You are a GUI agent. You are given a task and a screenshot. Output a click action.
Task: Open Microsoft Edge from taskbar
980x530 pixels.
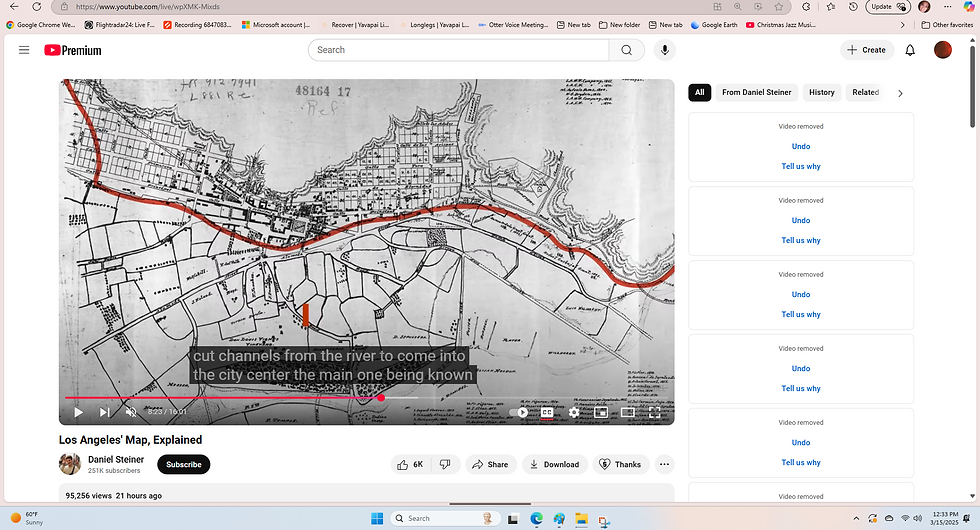point(536,519)
